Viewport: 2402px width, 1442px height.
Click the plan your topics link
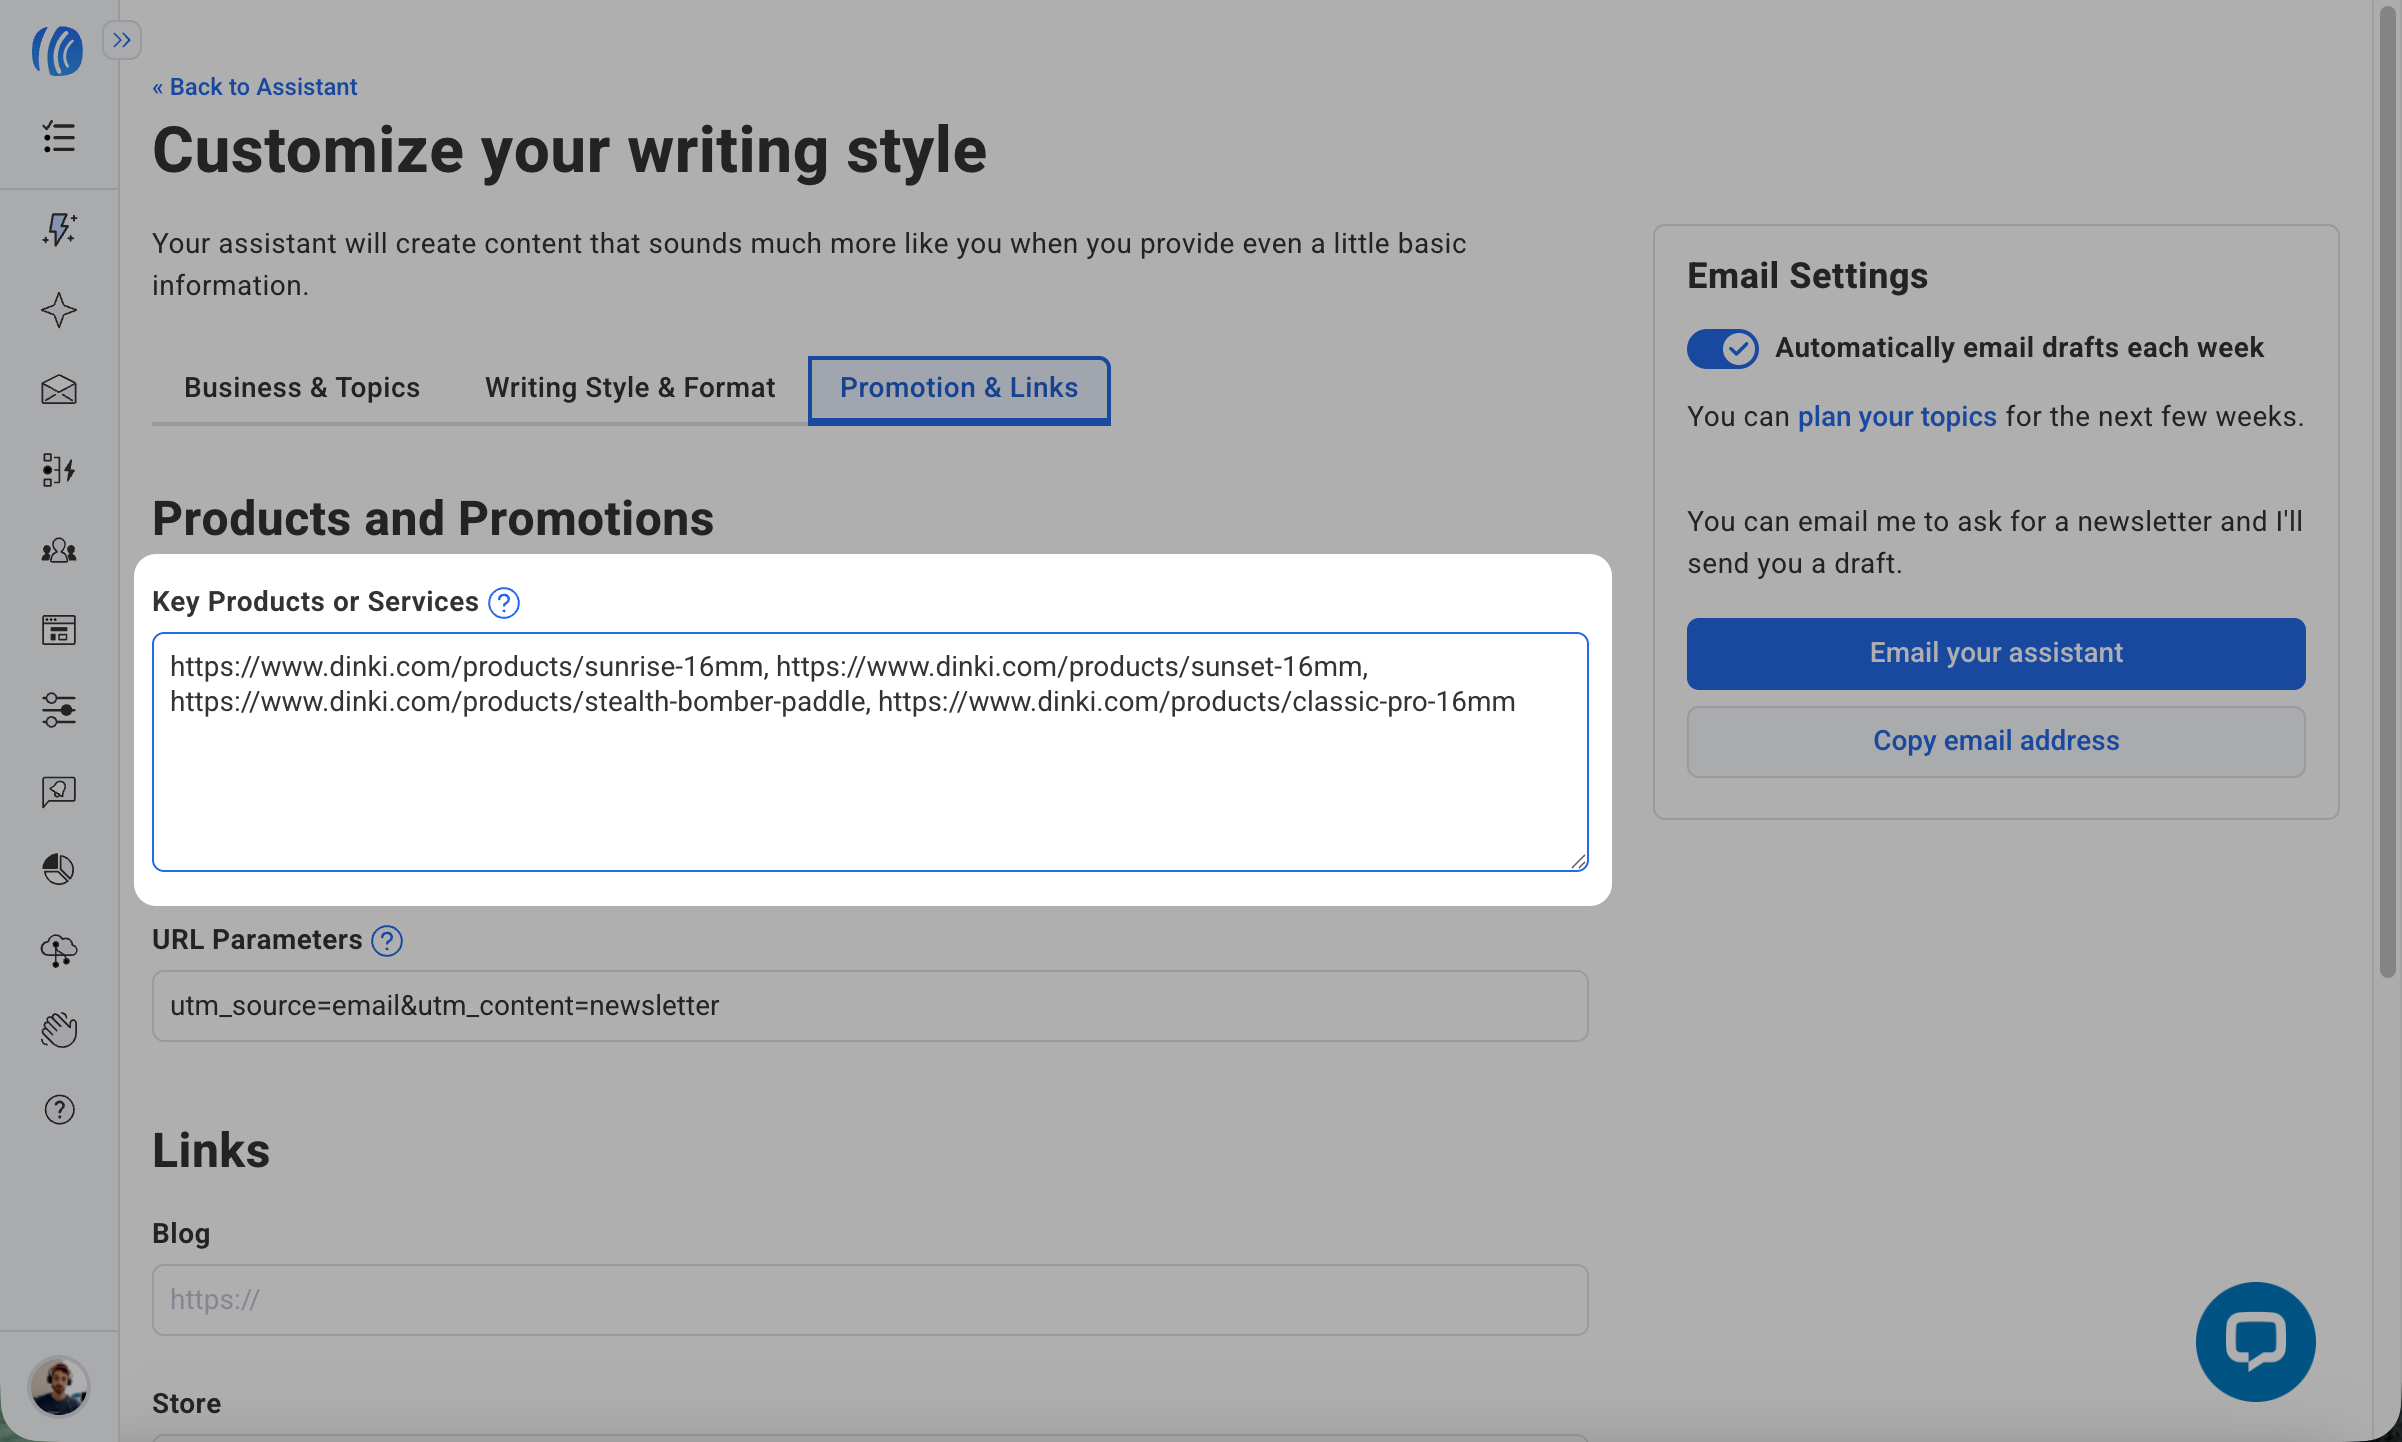pyautogui.click(x=1896, y=417)
